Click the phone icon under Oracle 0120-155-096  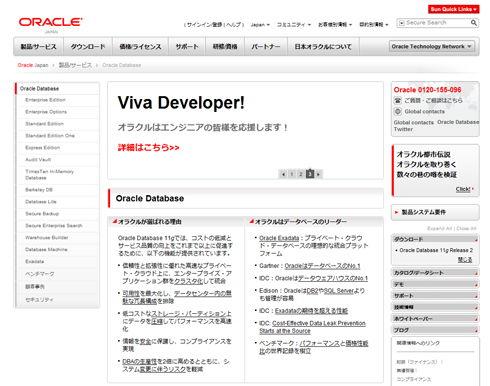pyautogui.click(x=398, y=100)
